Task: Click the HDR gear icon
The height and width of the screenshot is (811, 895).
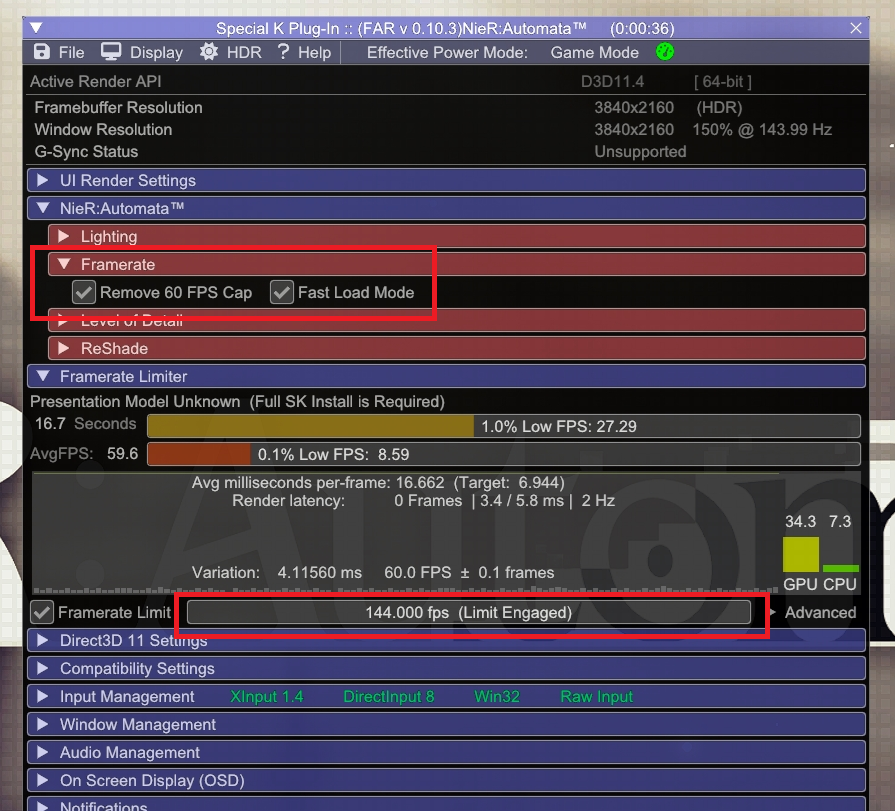Action: (x=209, y=52)
